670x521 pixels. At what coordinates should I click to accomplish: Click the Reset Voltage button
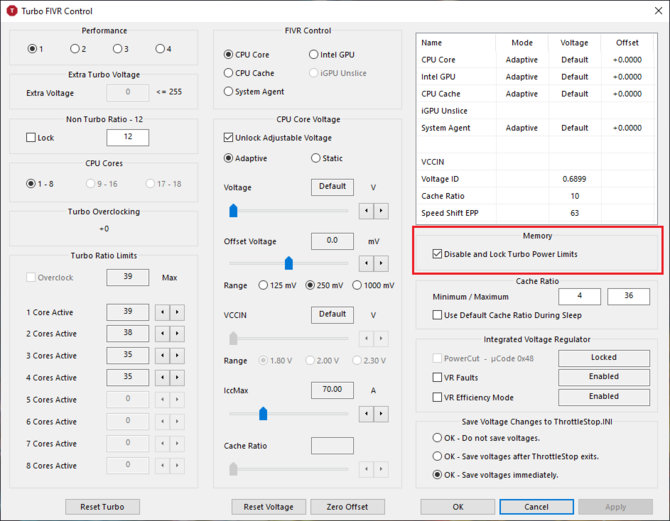click(268, 507)
